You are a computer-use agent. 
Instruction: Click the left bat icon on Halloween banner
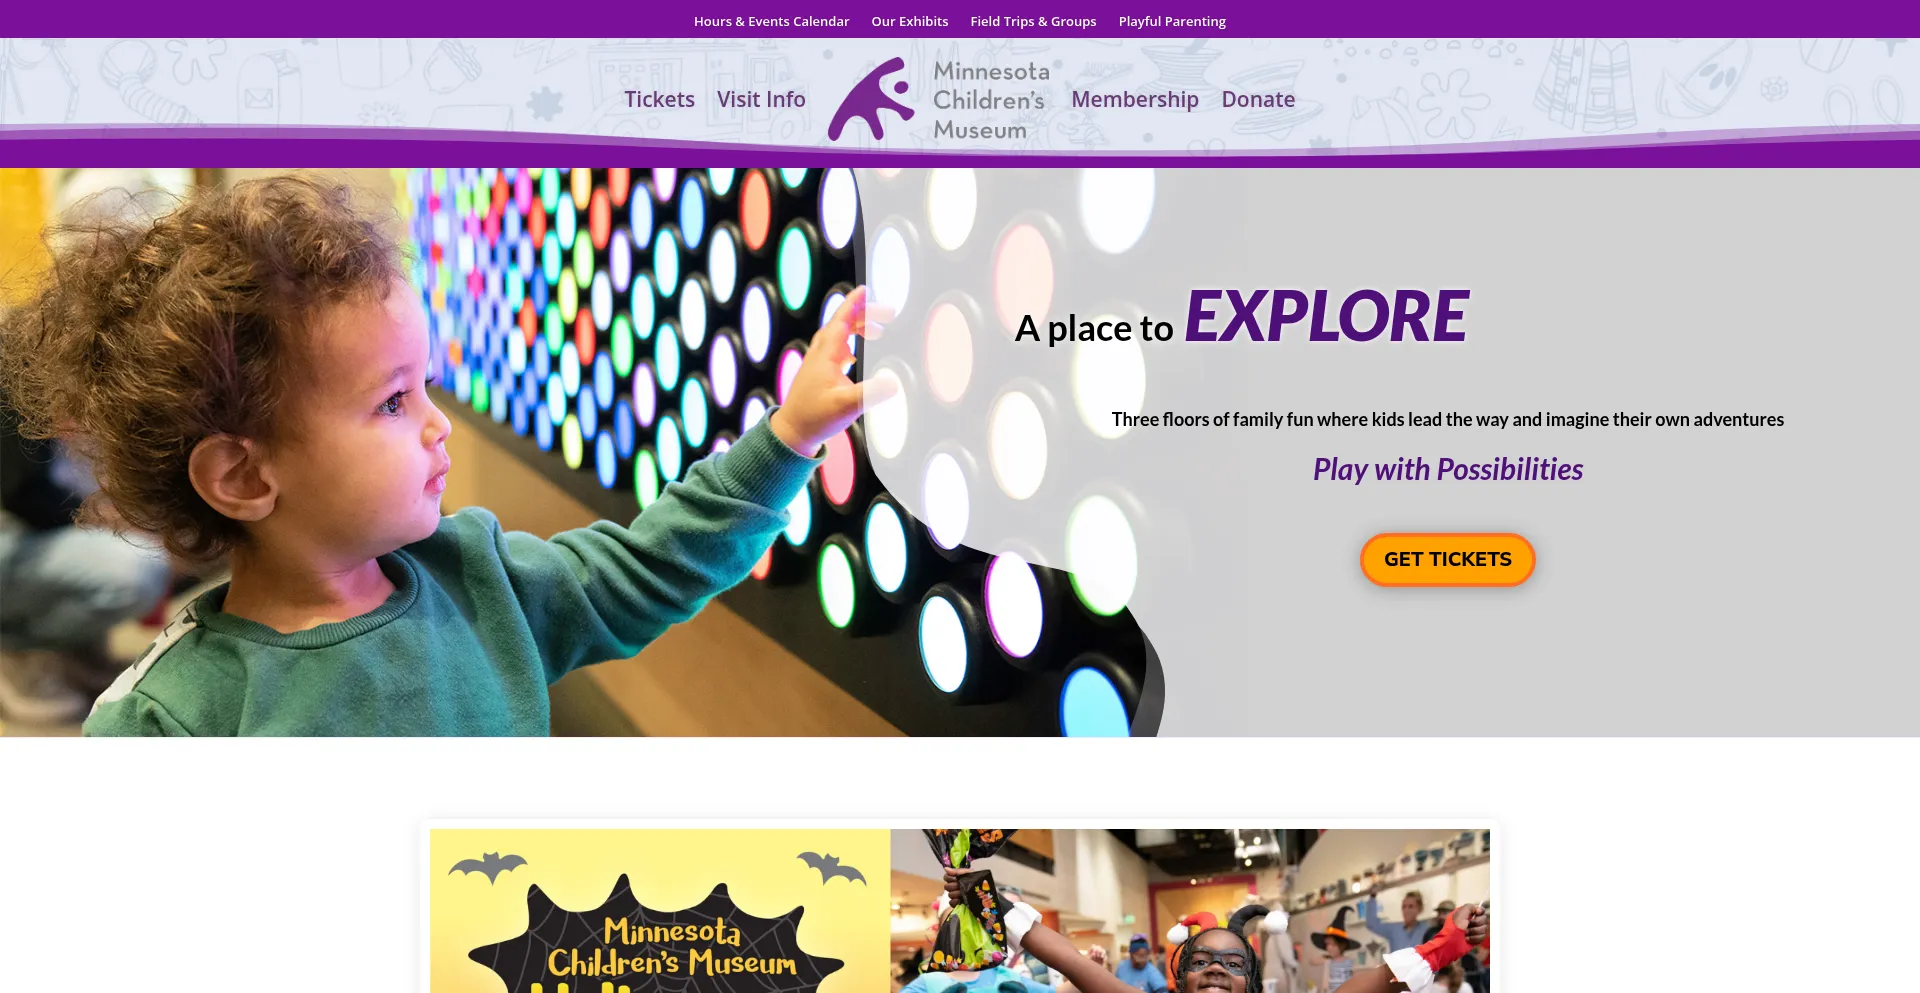click(x=488, y=867)
